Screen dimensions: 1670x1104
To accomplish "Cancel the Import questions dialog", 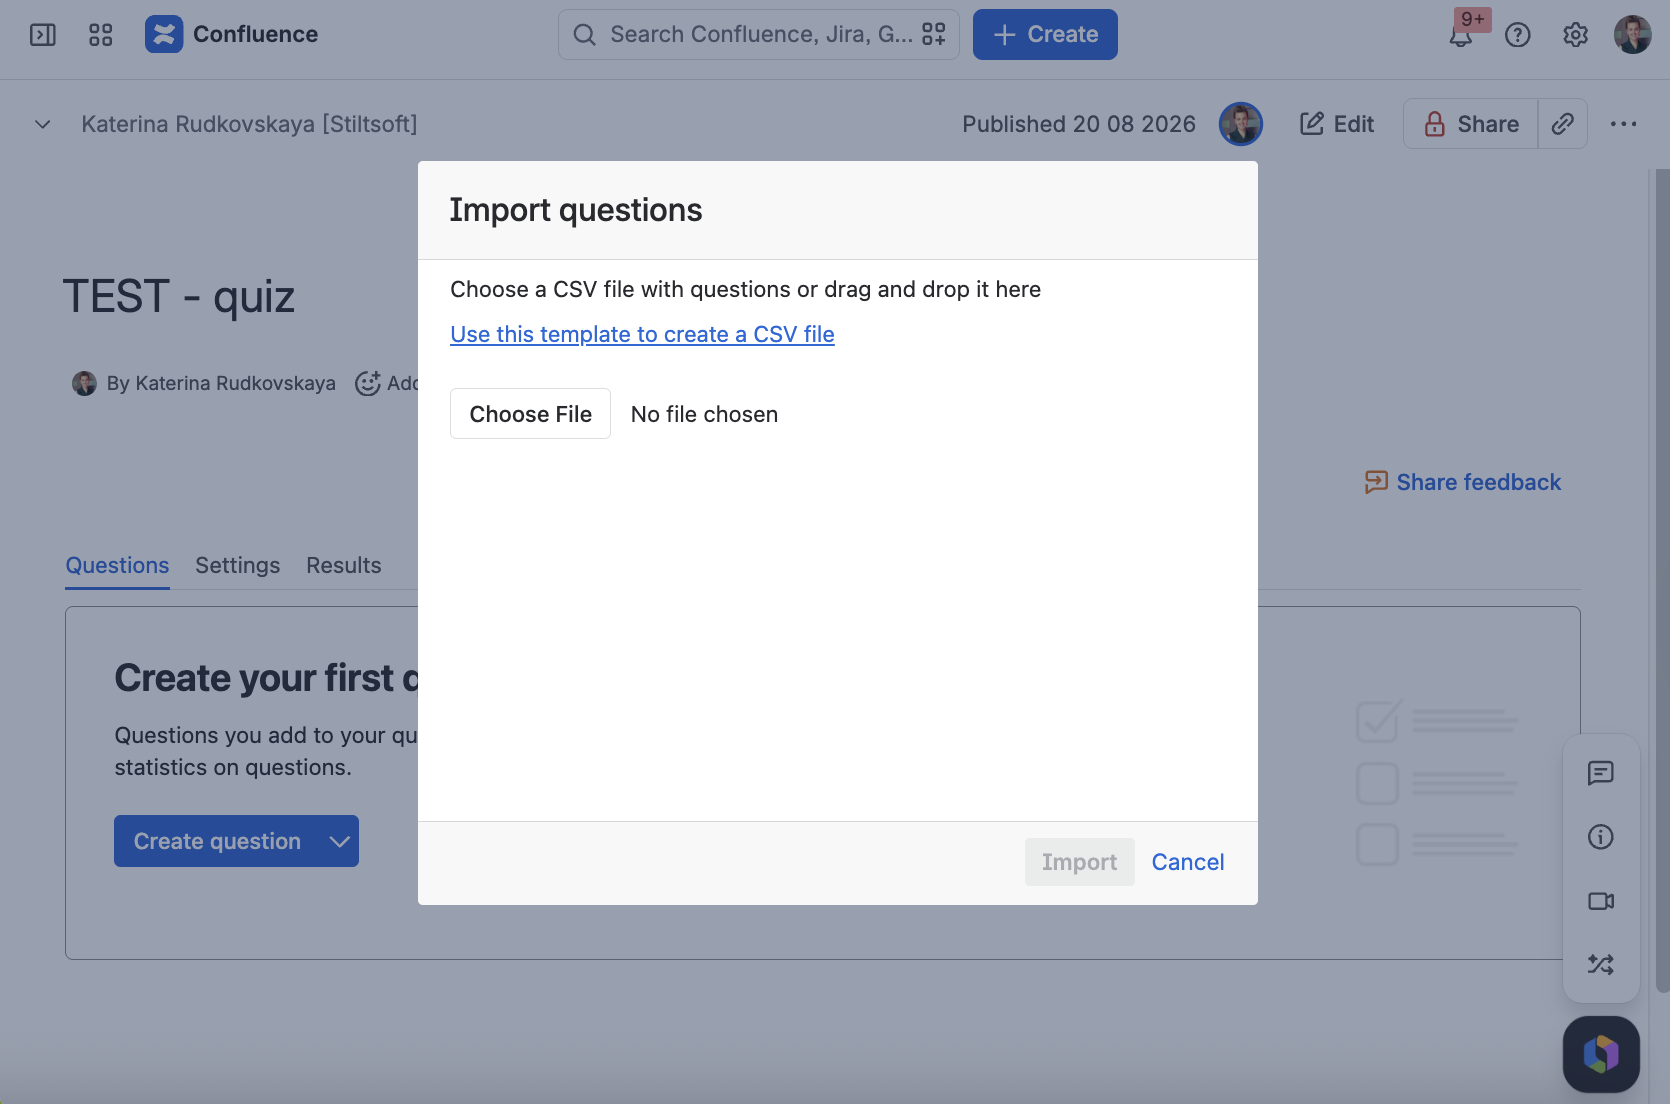I will (1188, 862).
